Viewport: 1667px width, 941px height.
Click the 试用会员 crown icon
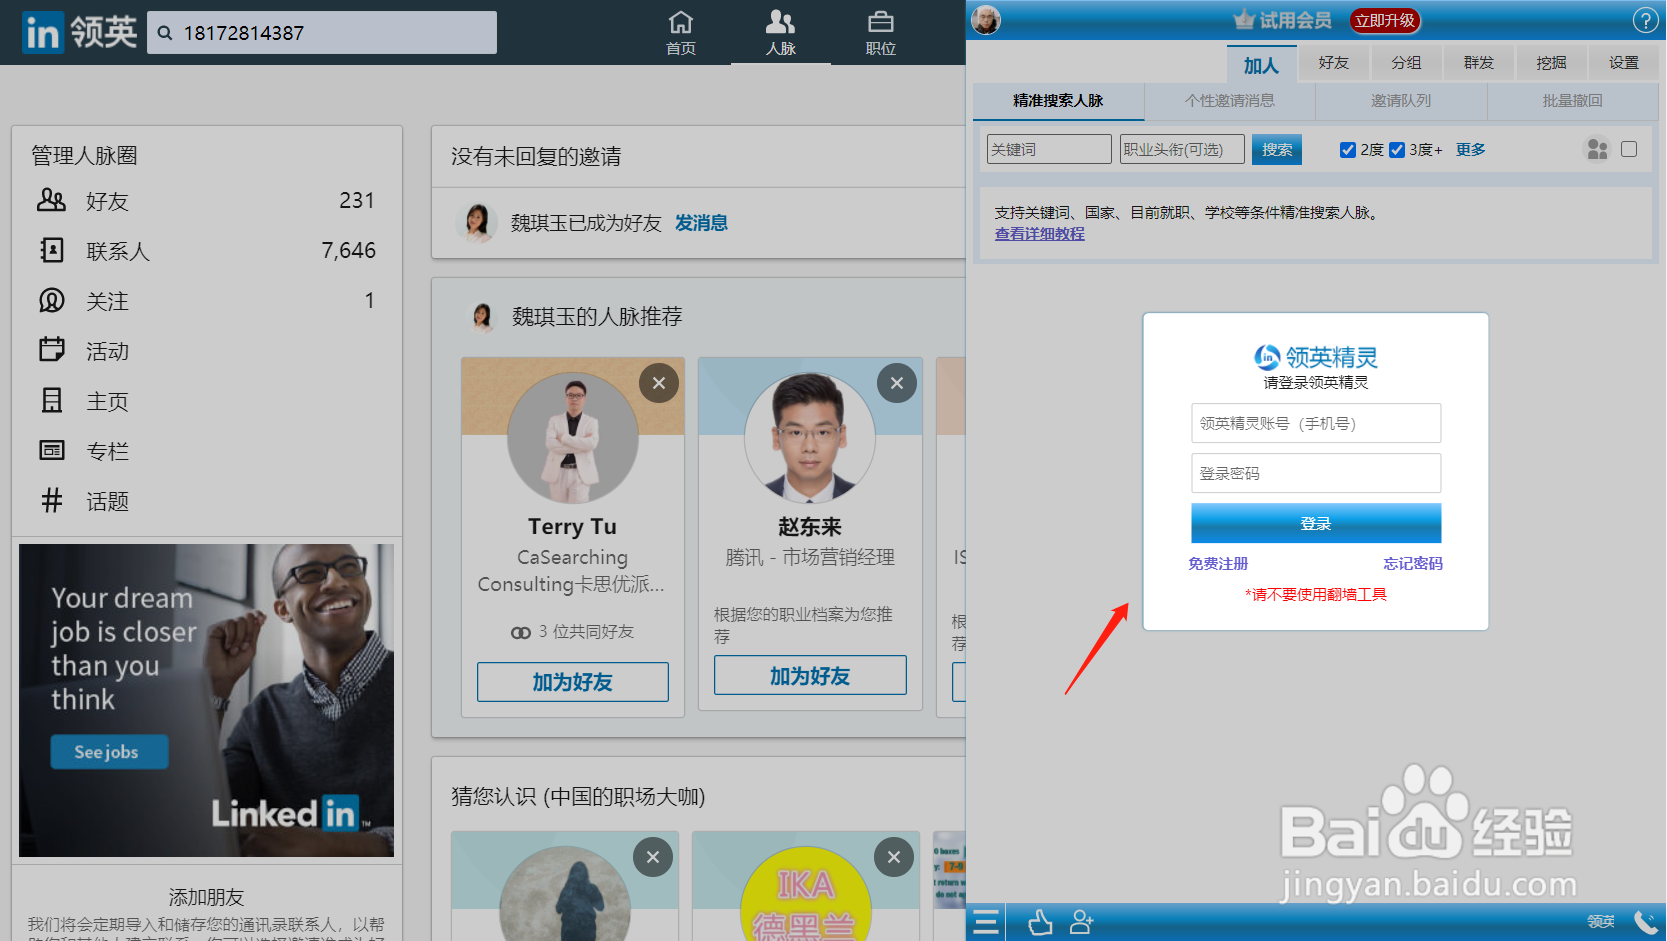(x=1244, y=20)
